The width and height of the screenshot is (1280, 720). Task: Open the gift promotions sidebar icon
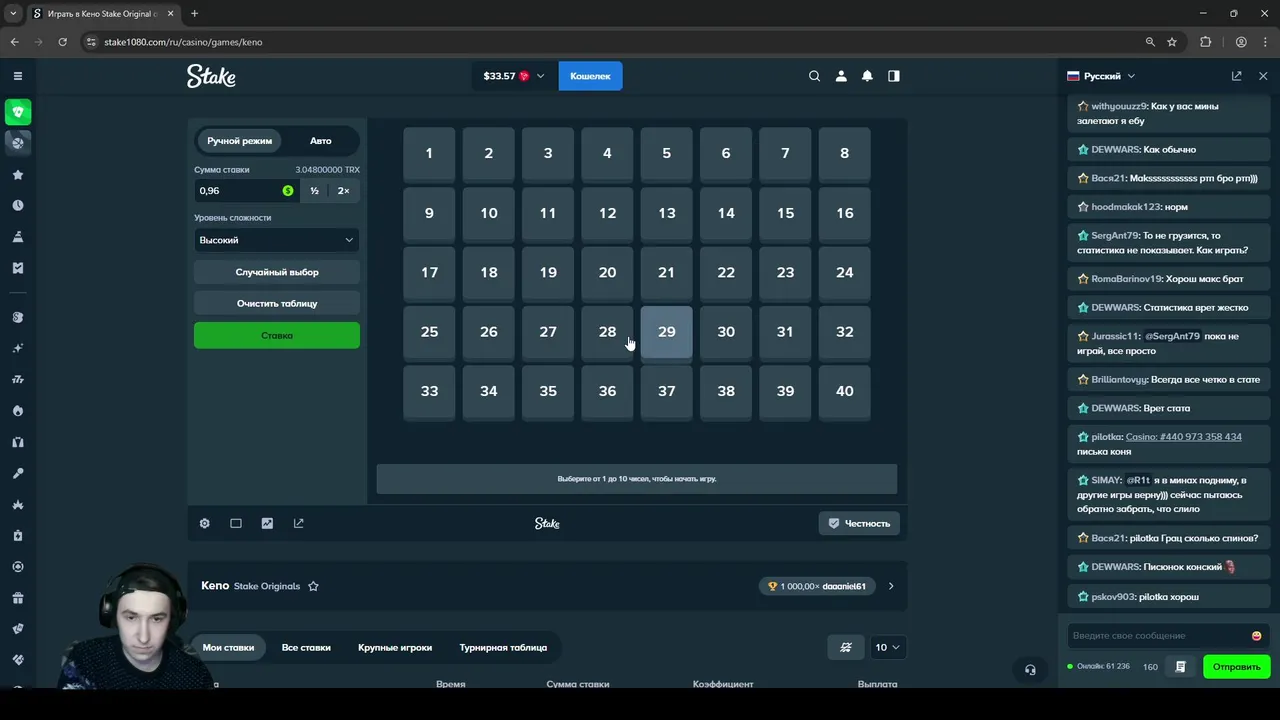coord(17,598)
